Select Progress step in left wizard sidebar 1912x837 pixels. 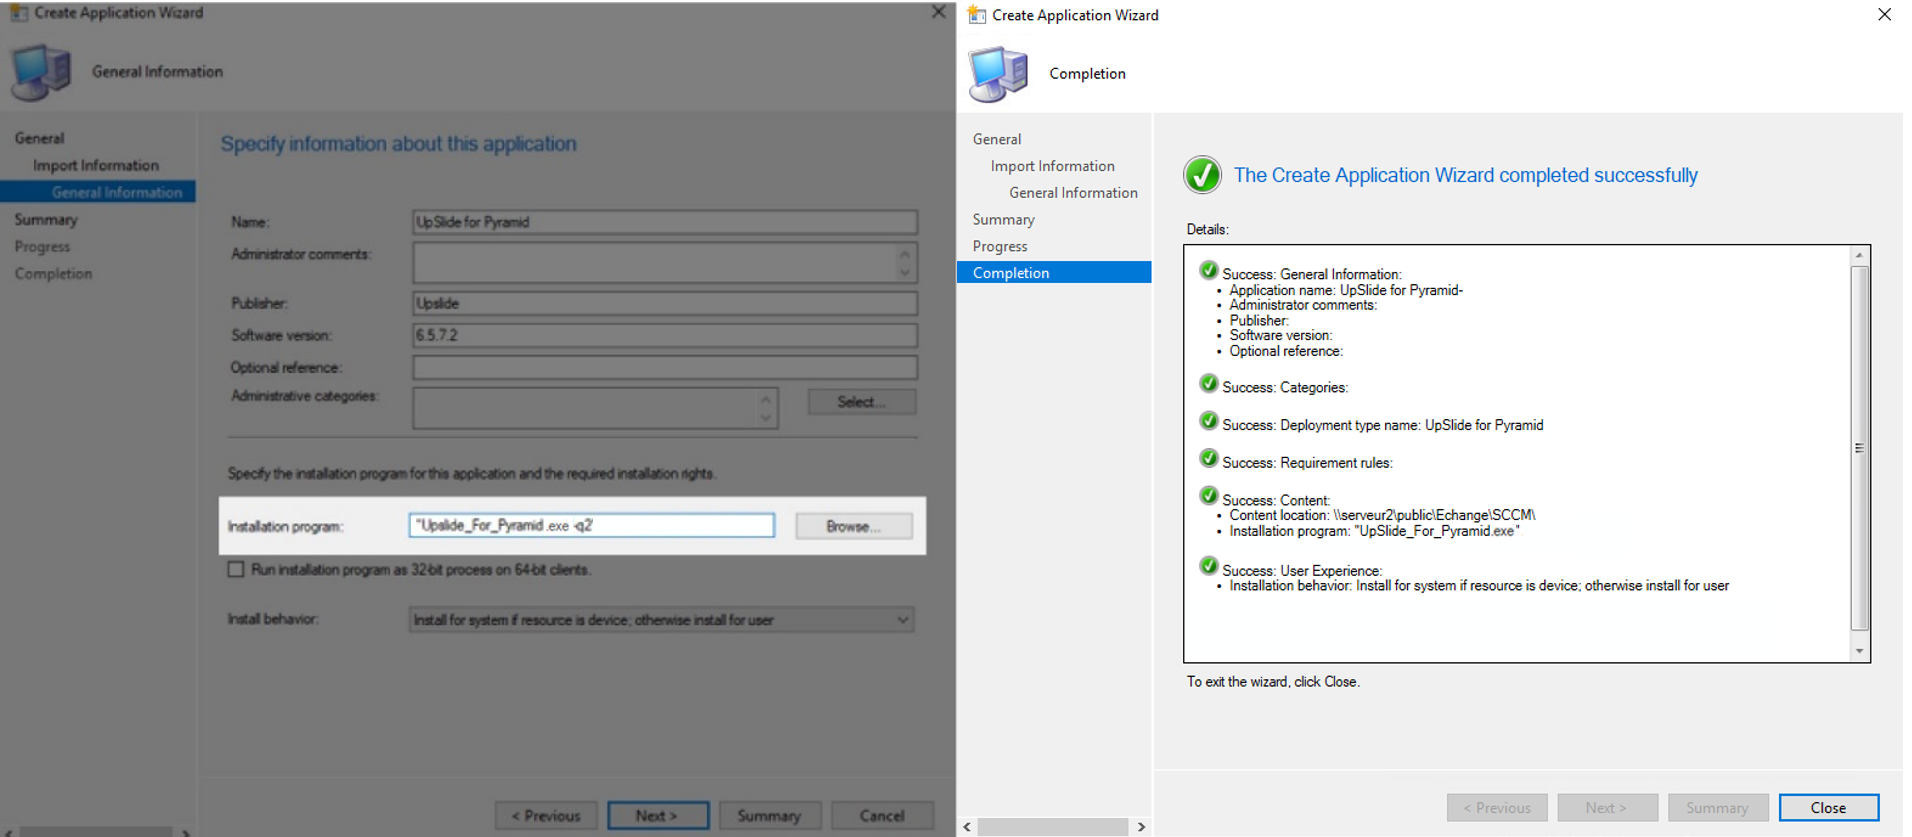point(42,246)
